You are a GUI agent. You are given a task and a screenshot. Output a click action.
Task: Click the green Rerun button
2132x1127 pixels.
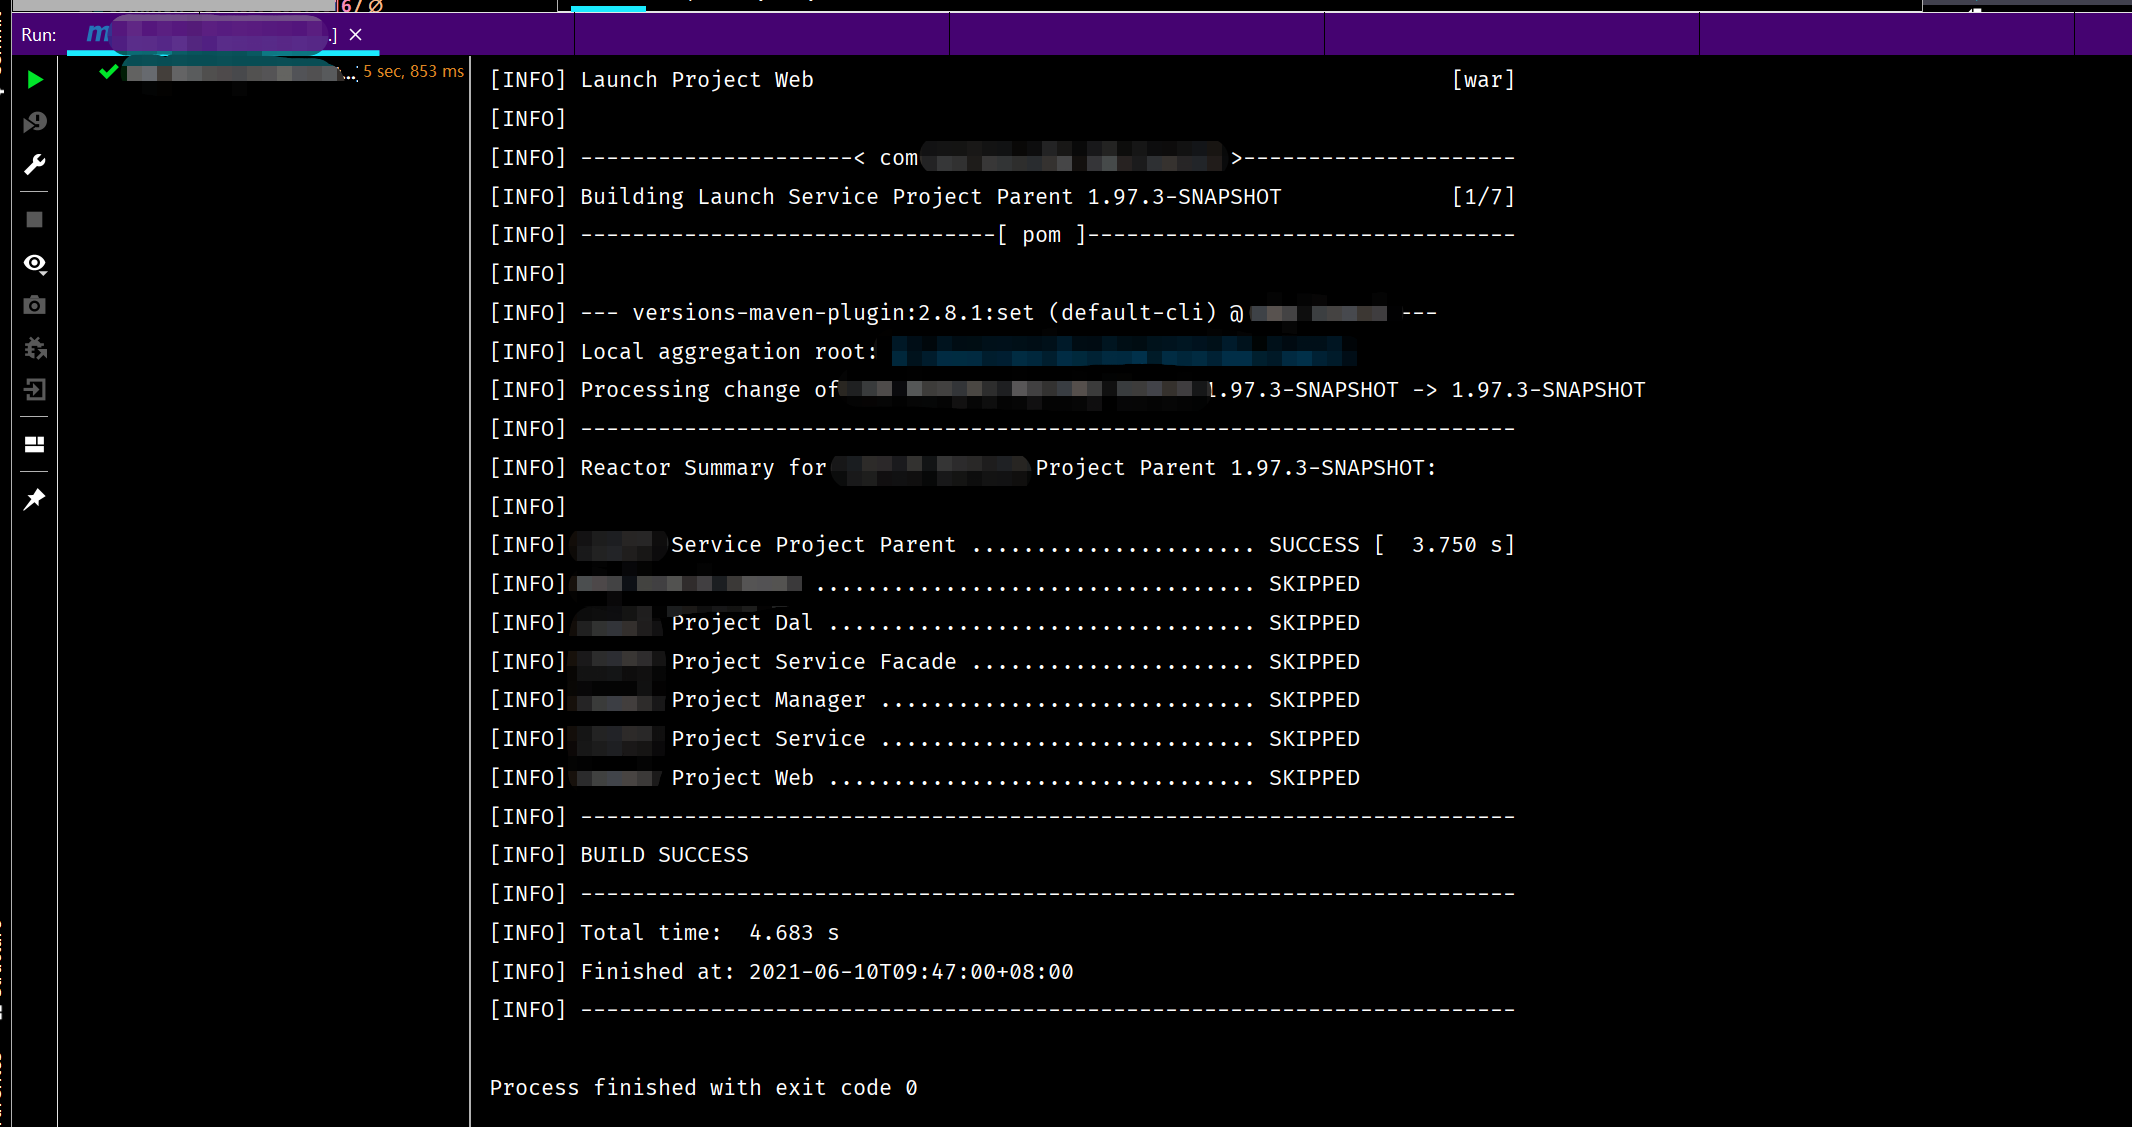coord(35,80)
